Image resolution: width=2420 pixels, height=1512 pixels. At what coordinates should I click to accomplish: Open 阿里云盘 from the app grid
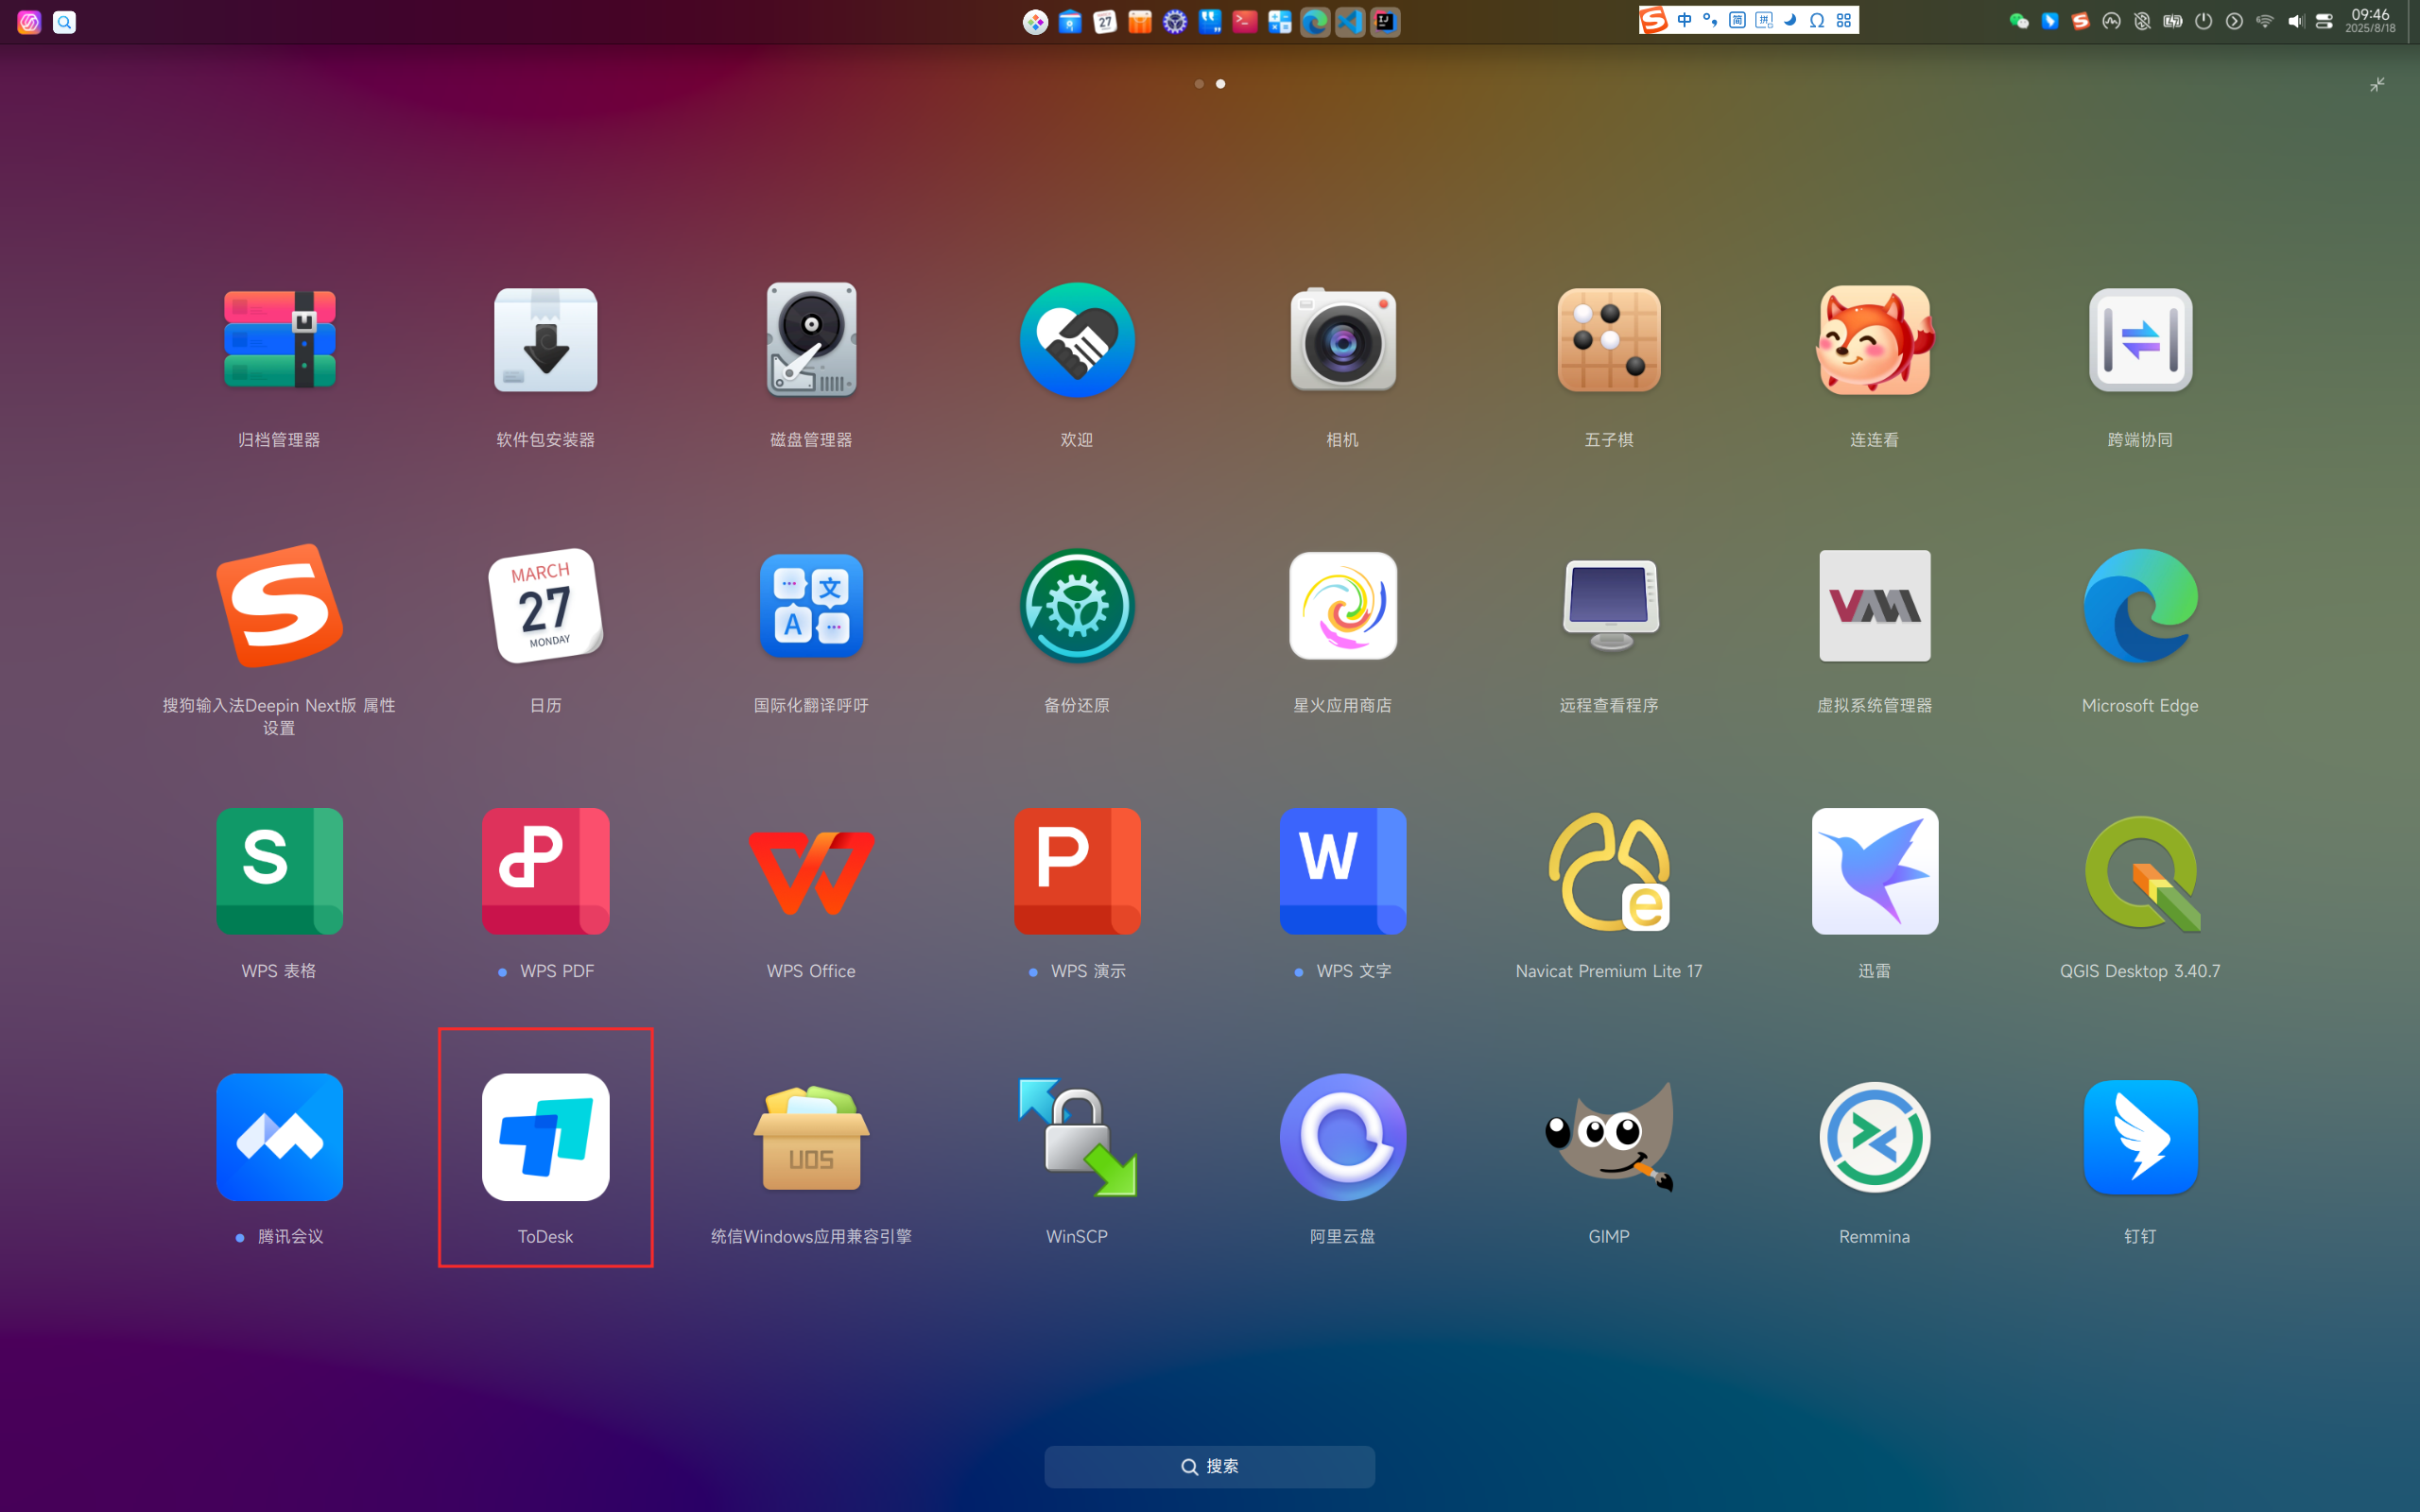(1342, 1137)
